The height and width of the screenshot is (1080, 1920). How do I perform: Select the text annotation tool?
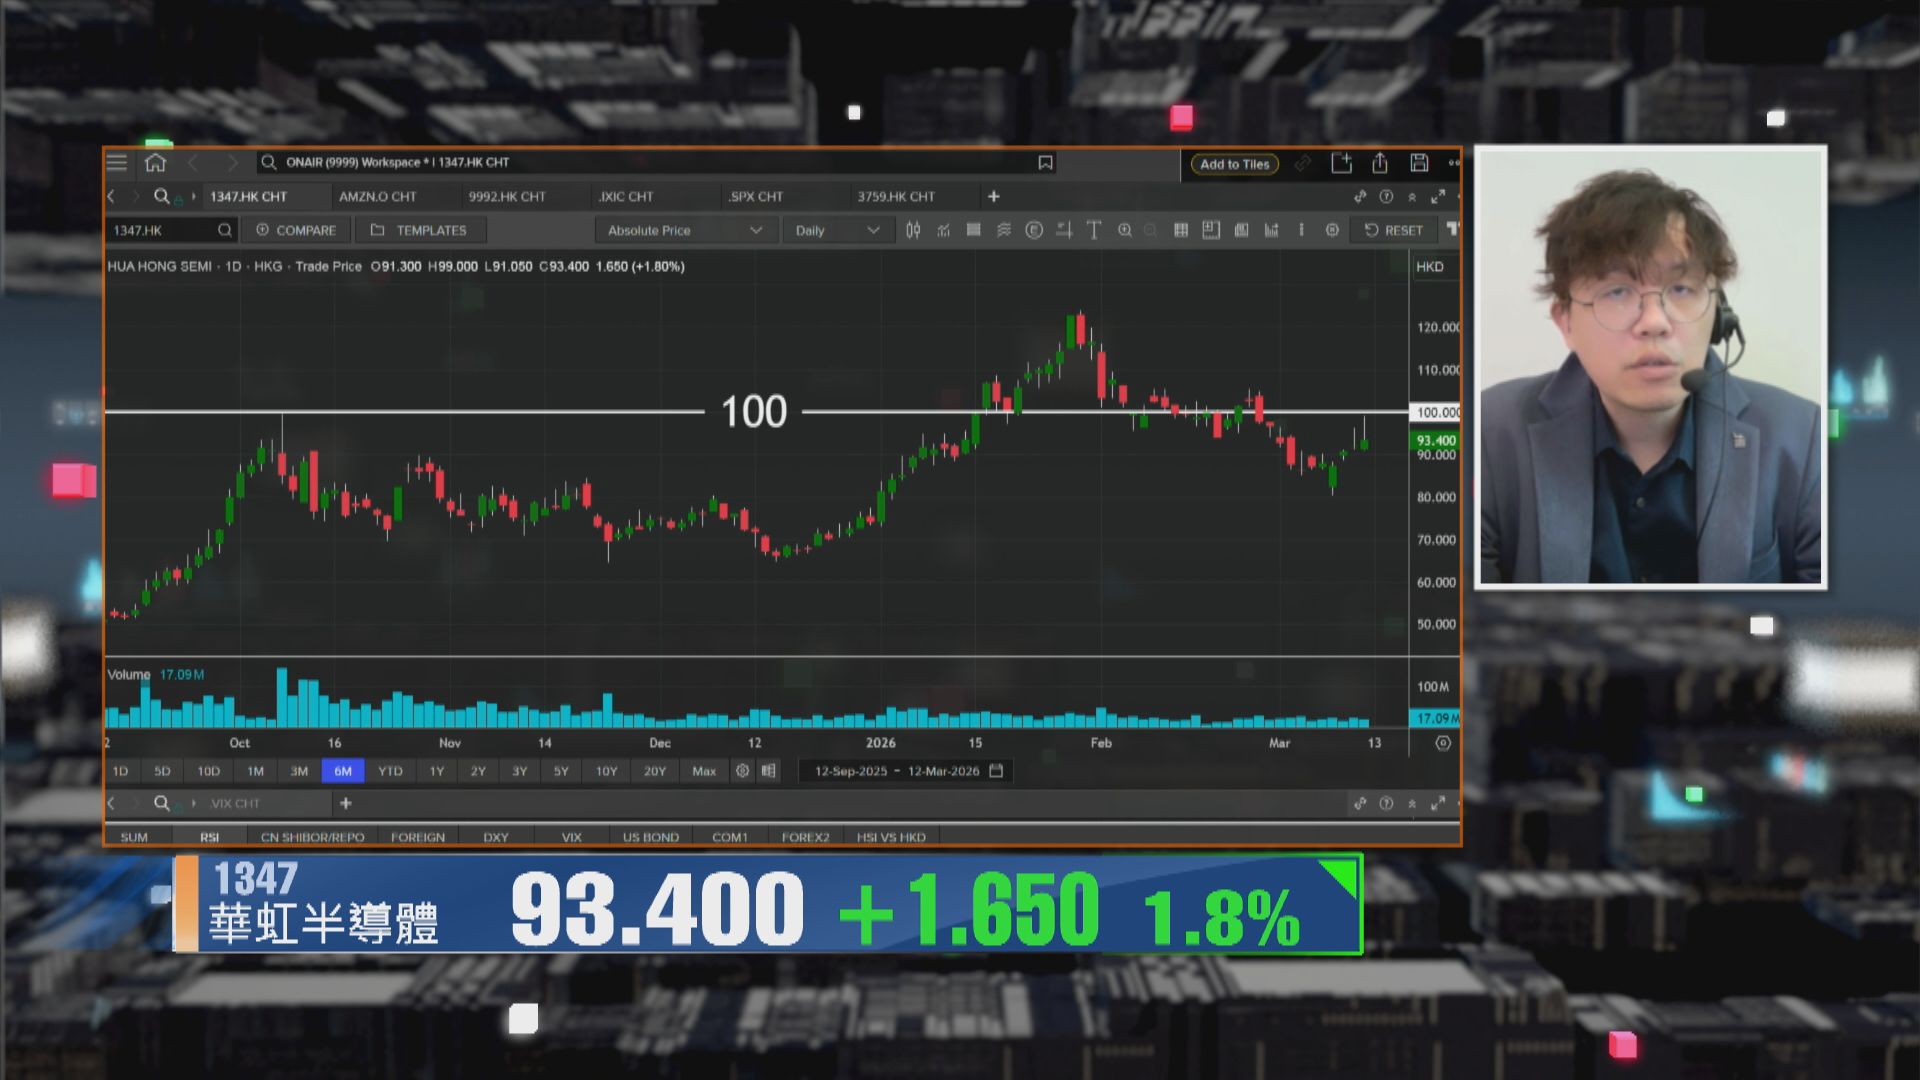(x=1094, y=230)
